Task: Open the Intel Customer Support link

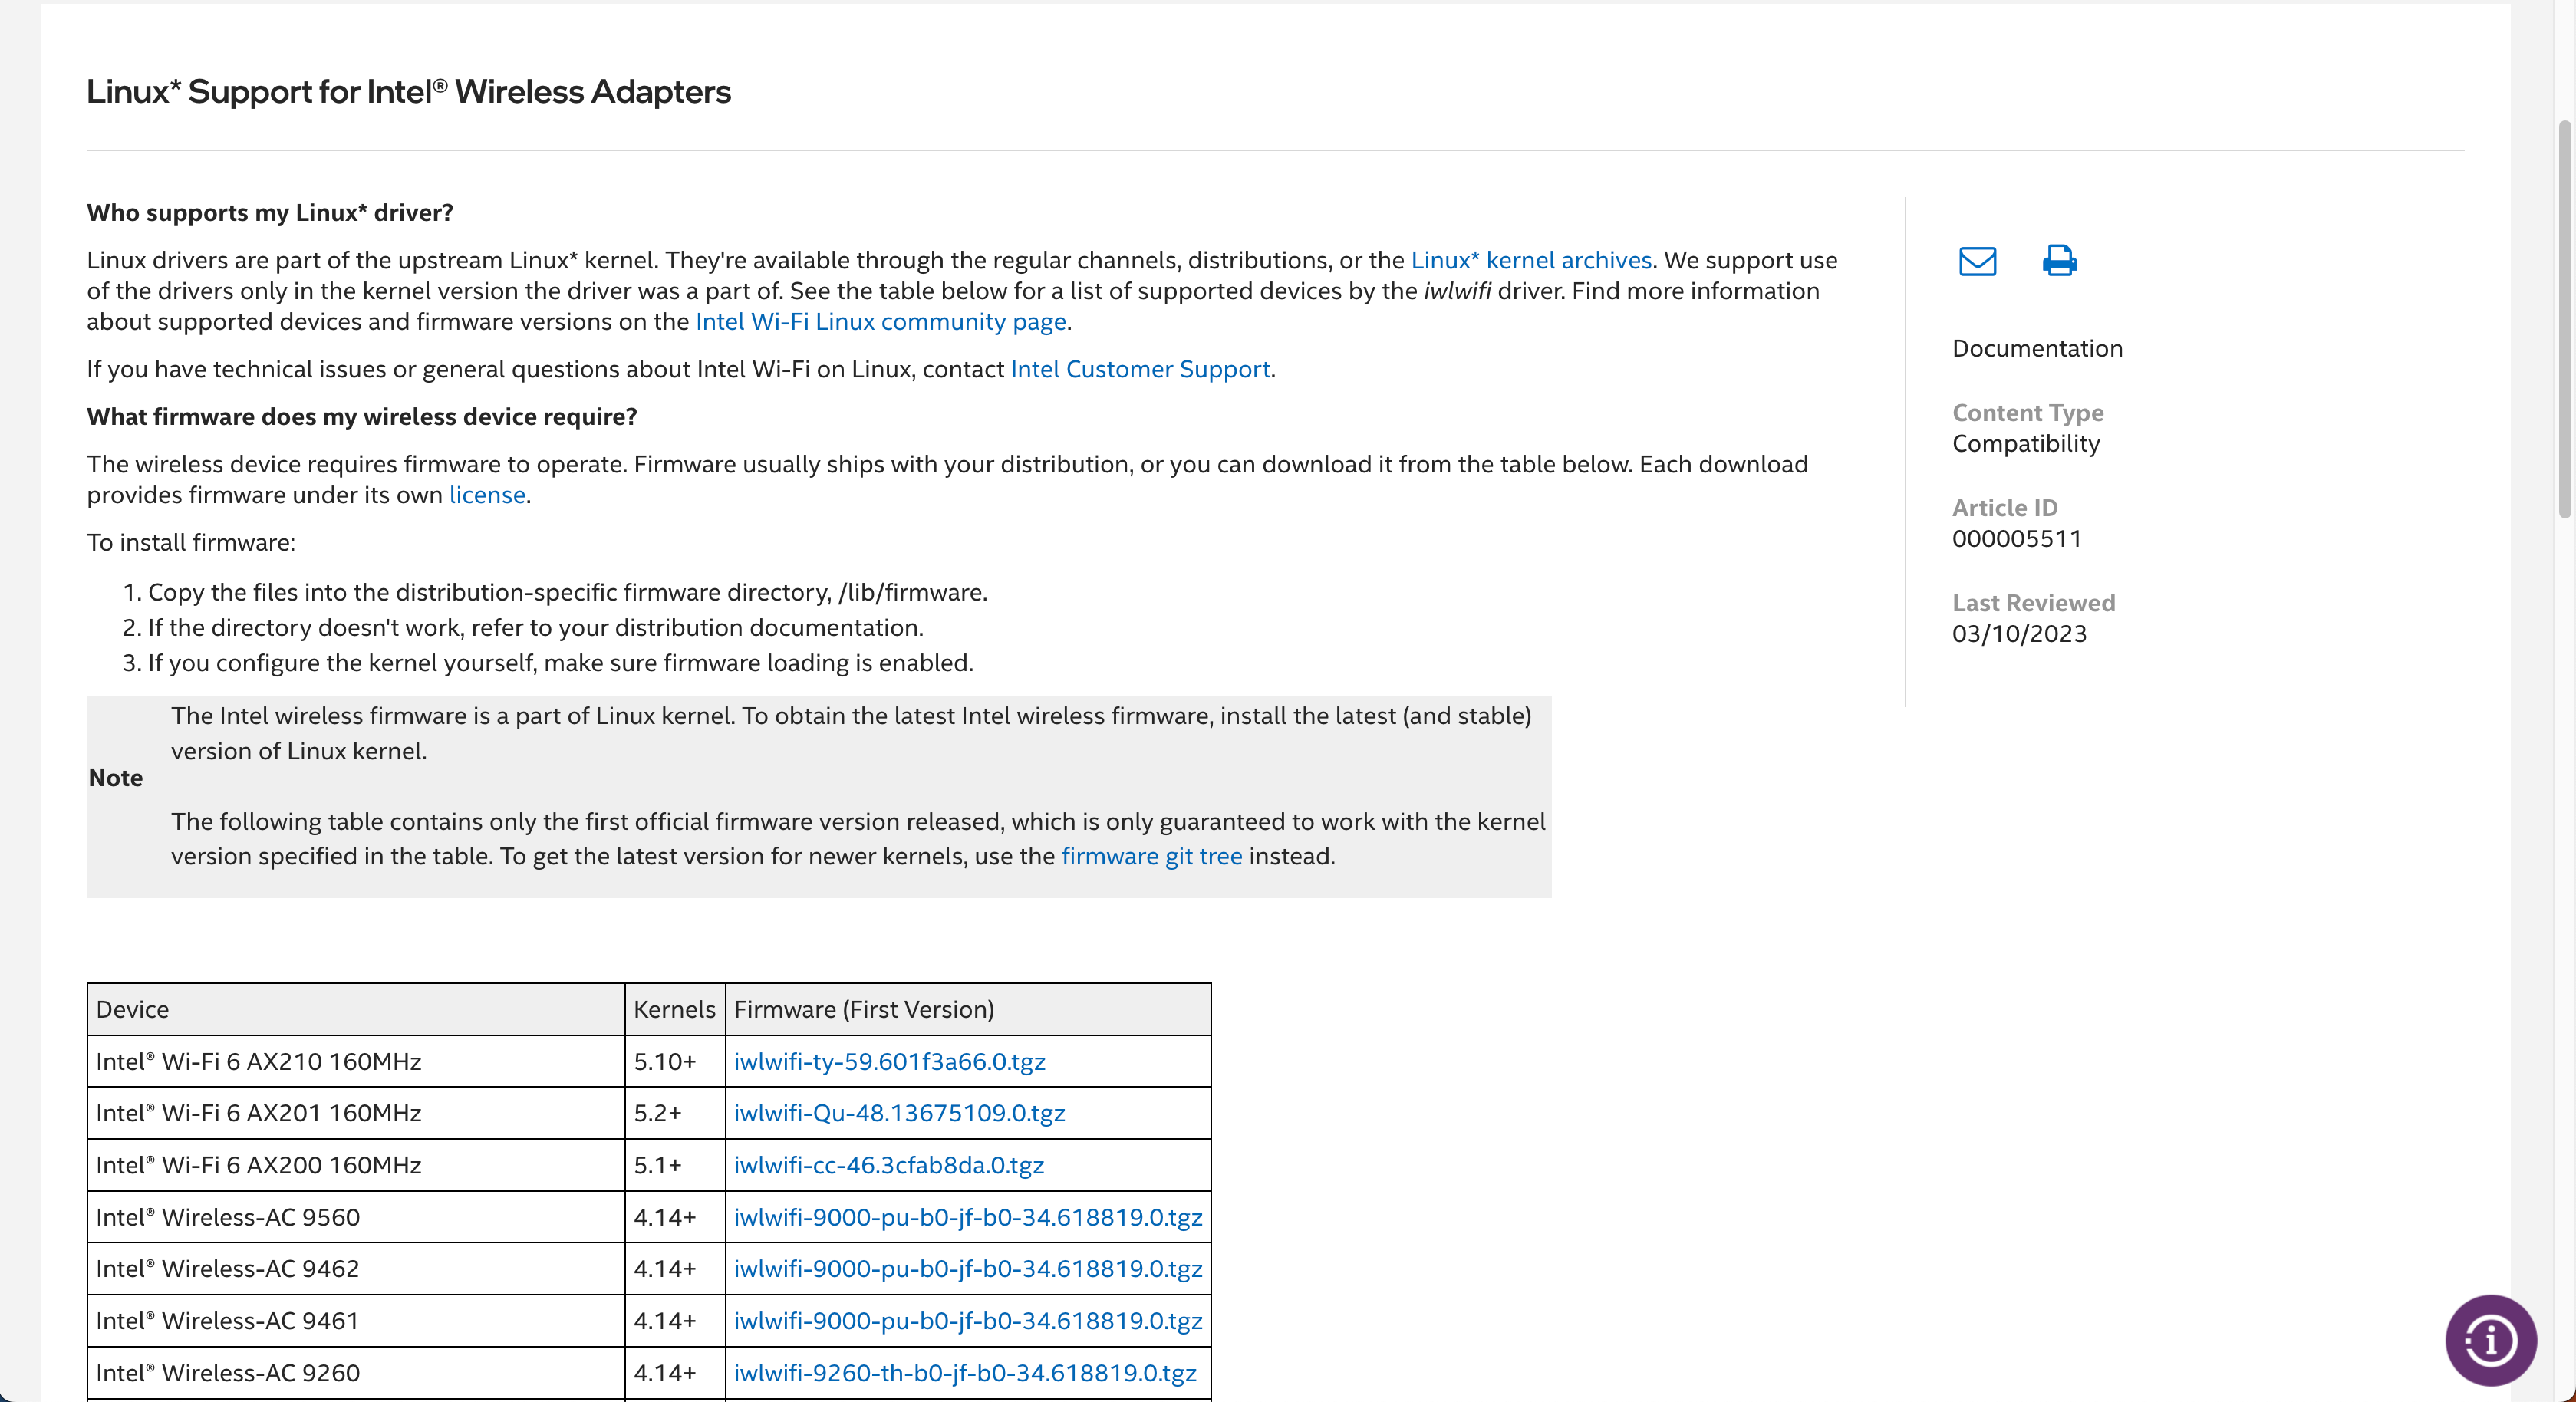Action: click(x=1140, y=369)
